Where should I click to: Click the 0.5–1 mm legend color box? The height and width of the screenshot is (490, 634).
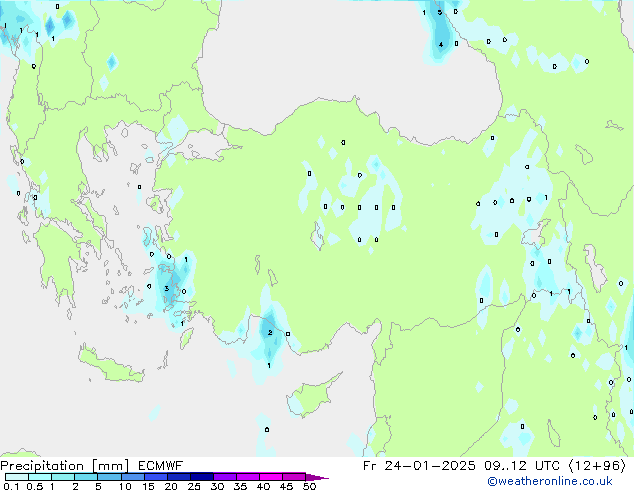click(x=40, y=477)
